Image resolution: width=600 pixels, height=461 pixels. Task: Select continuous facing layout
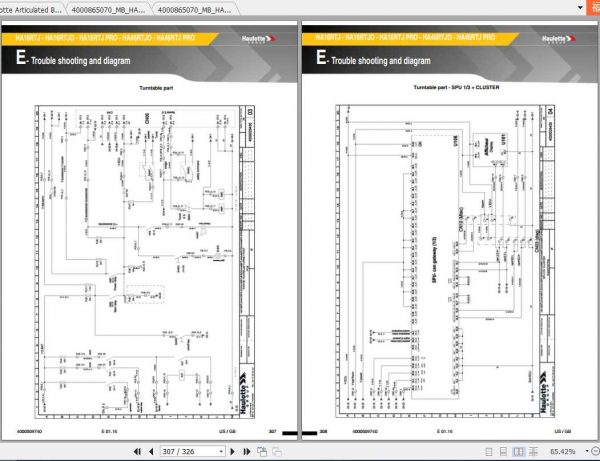tap(533, 452)
